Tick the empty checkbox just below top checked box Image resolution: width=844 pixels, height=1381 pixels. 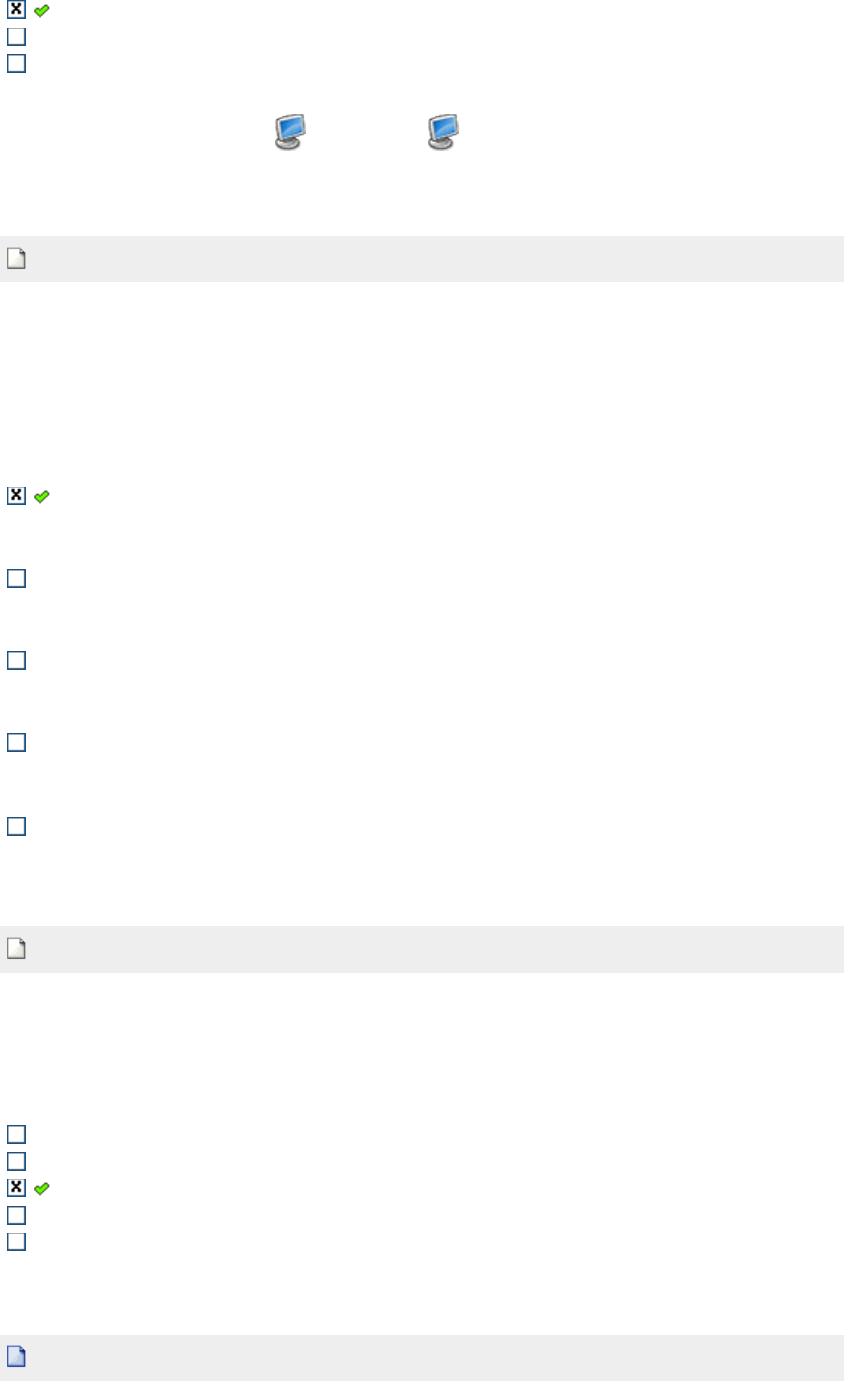pyautogui.click(x=16, y=37)
